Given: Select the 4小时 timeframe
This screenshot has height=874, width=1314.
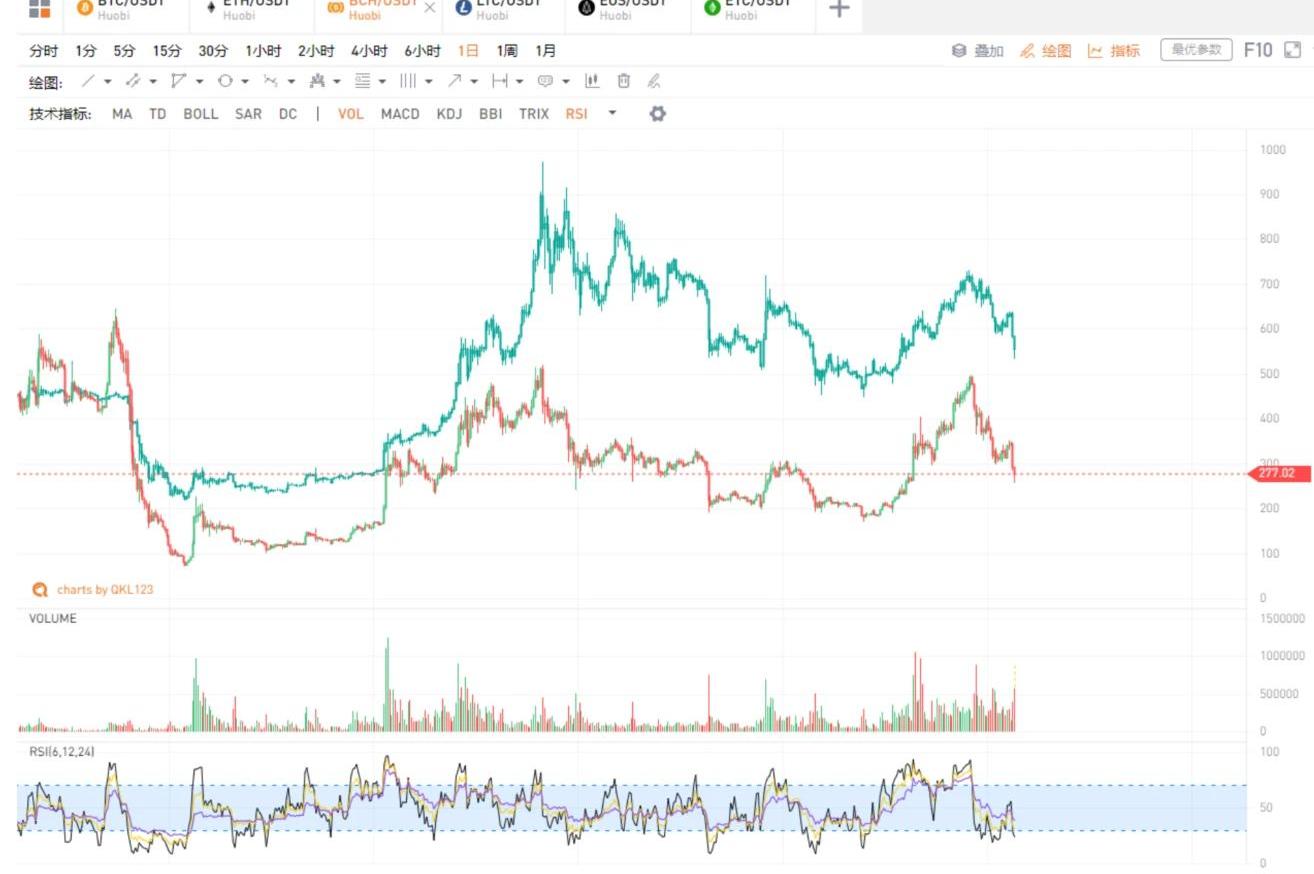Looking at the screenshot, I should pos(369,51).
